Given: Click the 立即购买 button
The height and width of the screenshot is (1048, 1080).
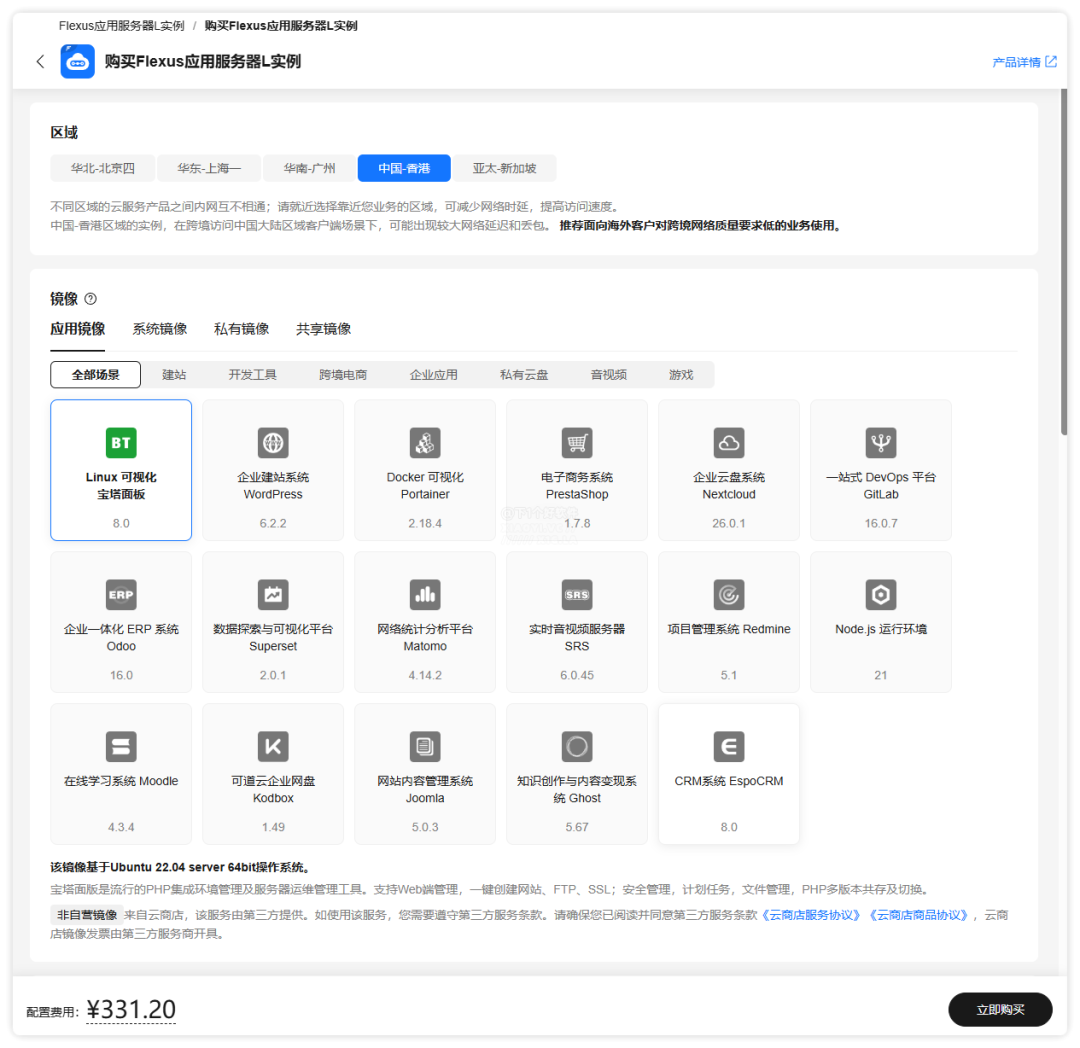Looking at the screenshot, I should (x=1000, y=1009).
